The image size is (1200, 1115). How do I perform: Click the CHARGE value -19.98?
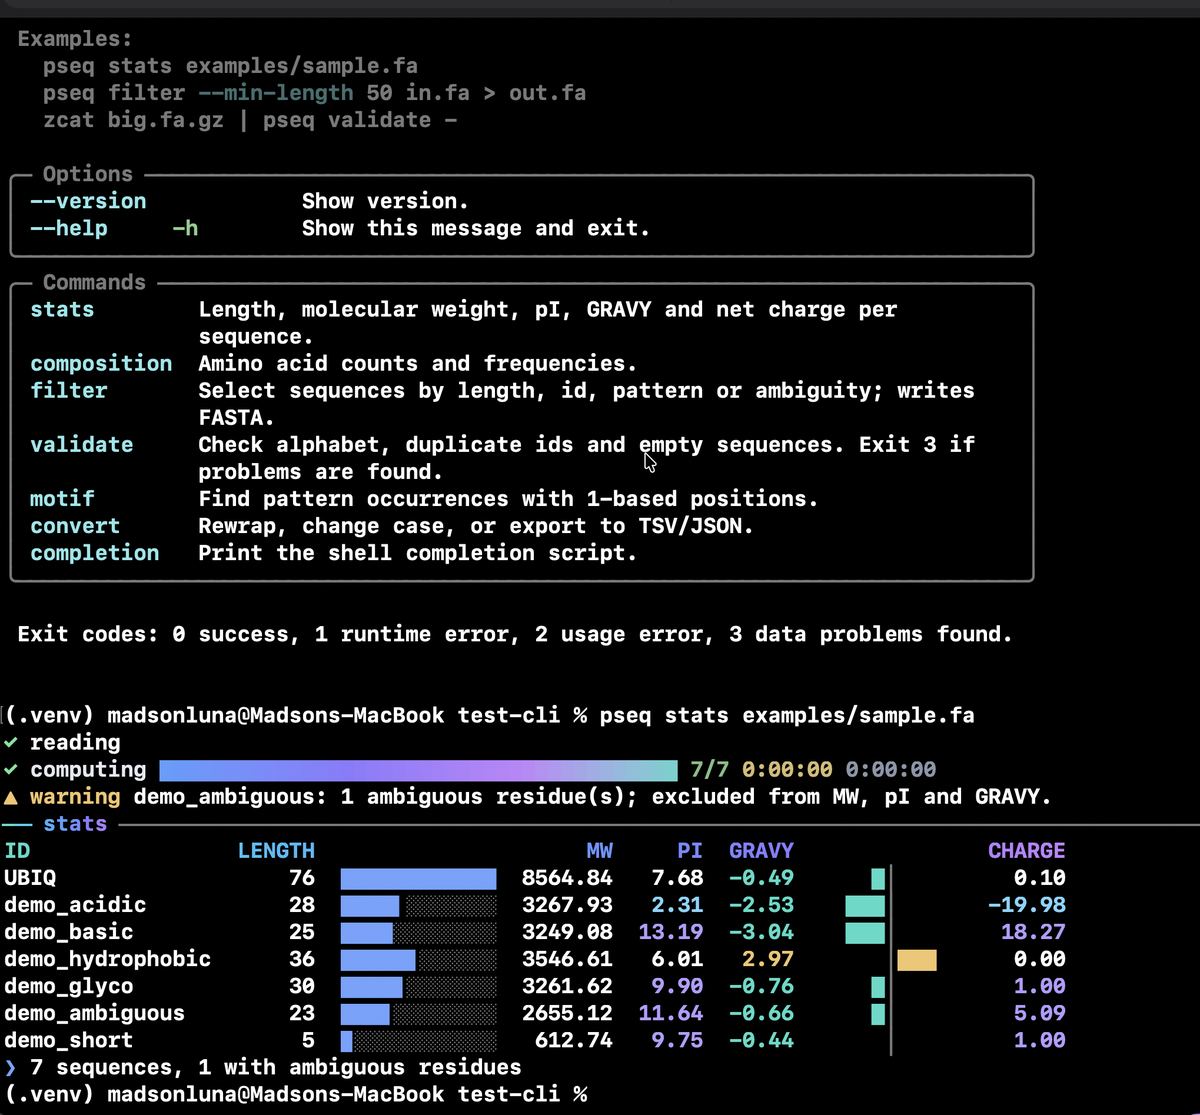1027,905
